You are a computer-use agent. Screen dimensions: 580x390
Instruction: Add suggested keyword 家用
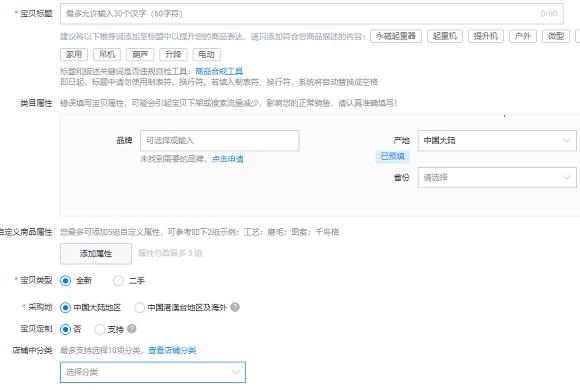point(74,54)
